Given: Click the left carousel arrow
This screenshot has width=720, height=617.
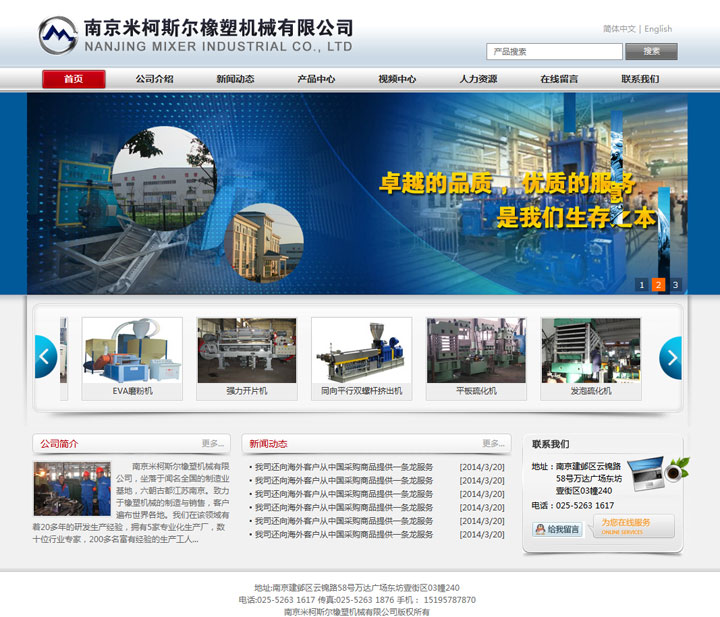Looking at the screenshot, I should click(x=45, y=357).
